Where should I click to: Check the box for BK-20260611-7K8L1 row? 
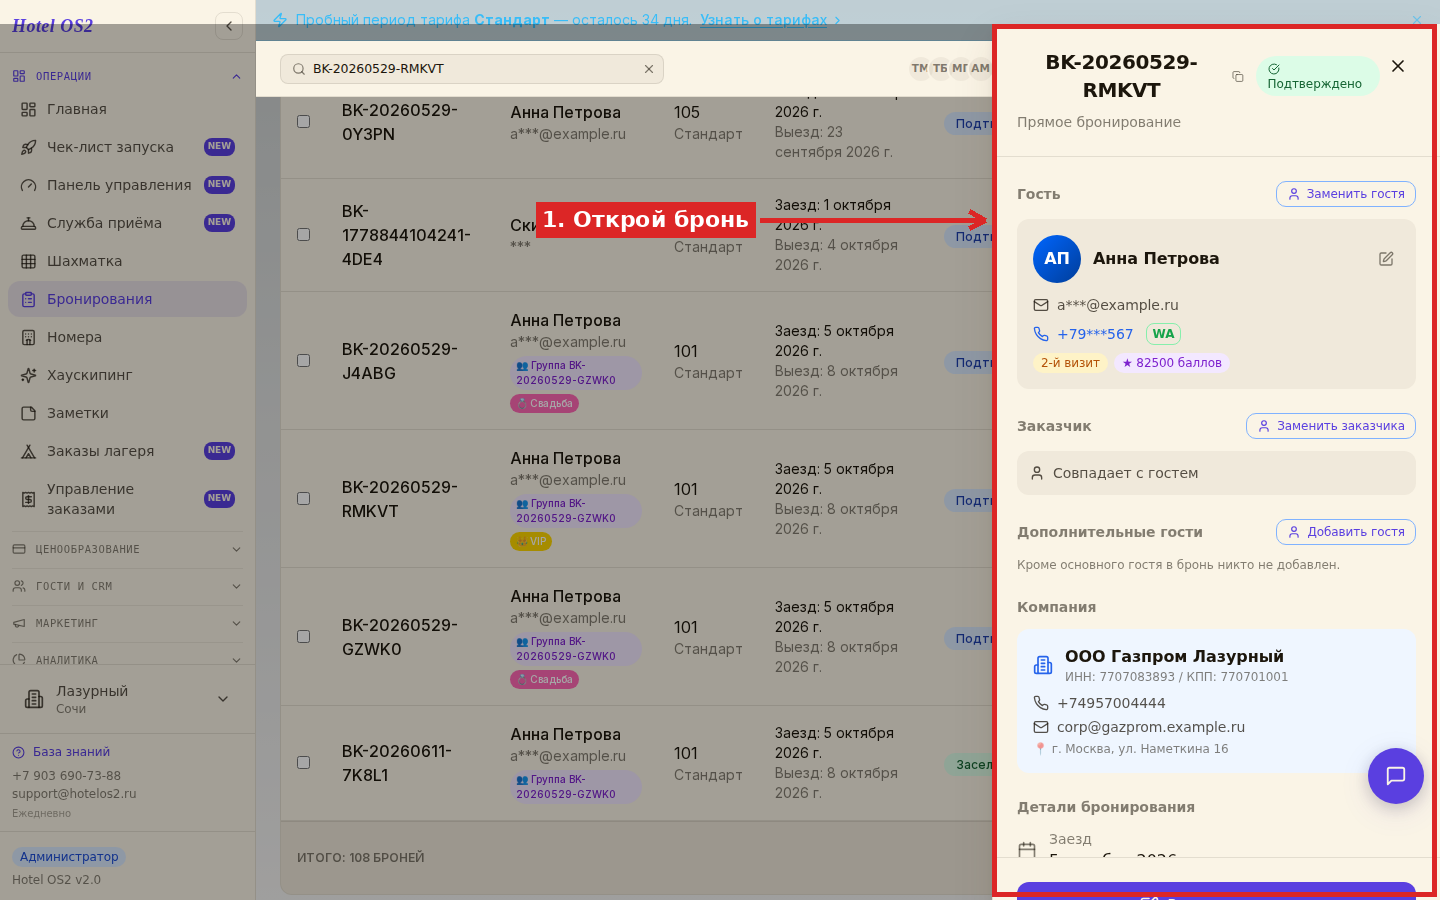pos(304,763)
